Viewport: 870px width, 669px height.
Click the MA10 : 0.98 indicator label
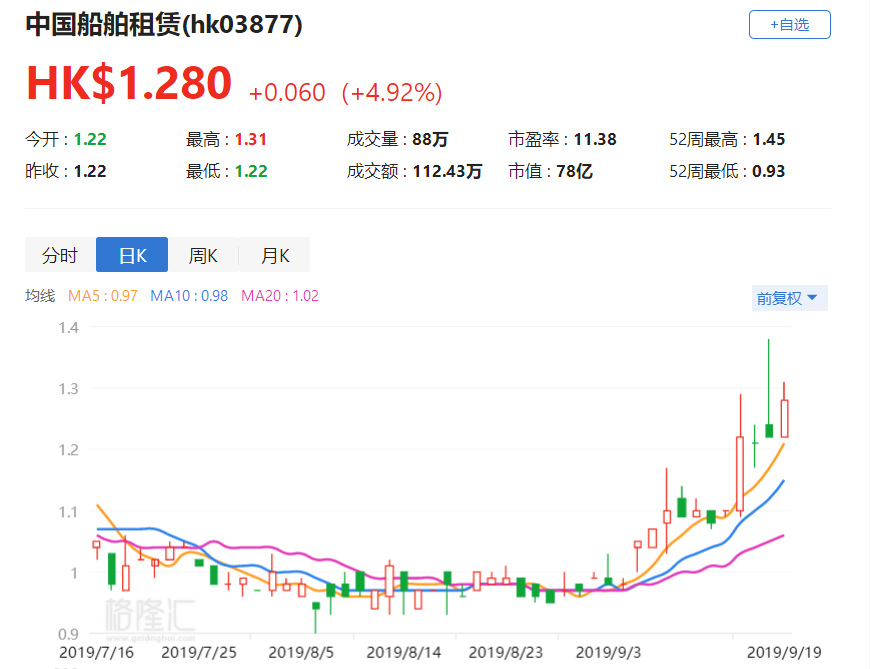pyautogui.click(x=189, y=296)
